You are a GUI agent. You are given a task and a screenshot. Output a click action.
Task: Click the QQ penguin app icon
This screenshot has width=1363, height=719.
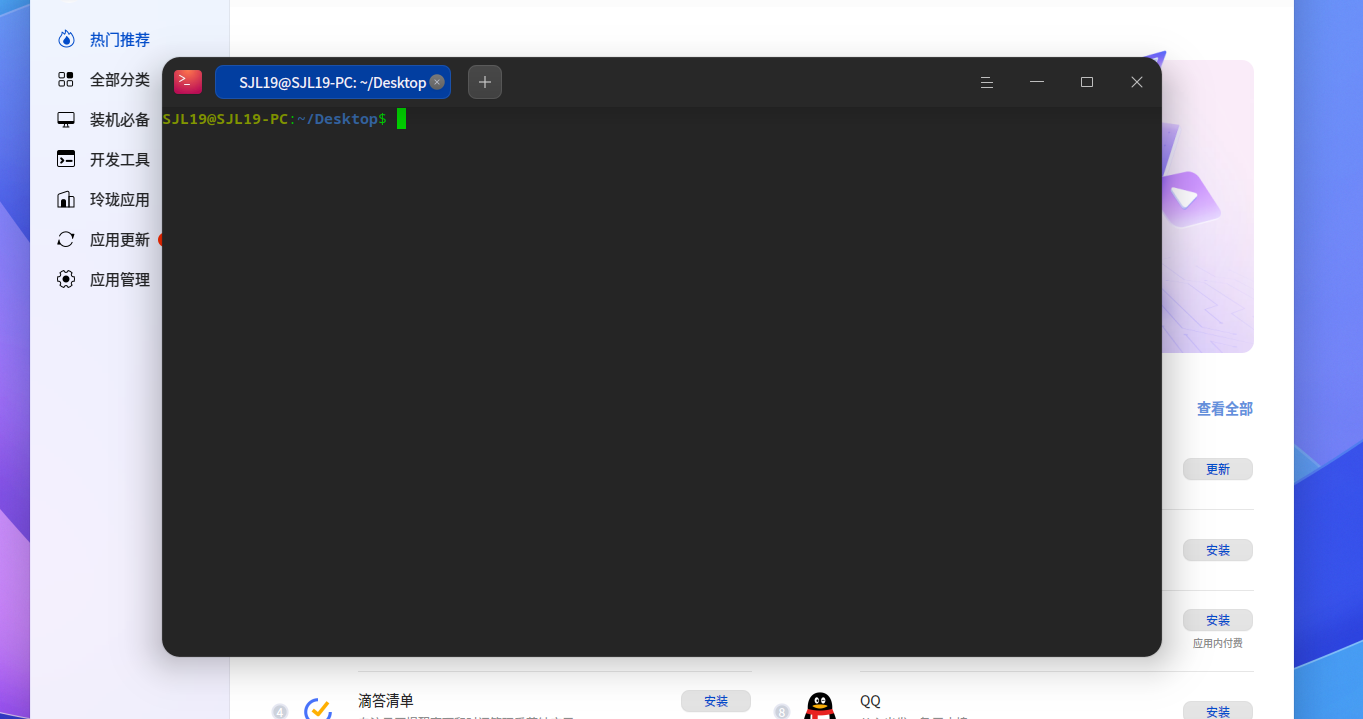(x=820, y=706)
